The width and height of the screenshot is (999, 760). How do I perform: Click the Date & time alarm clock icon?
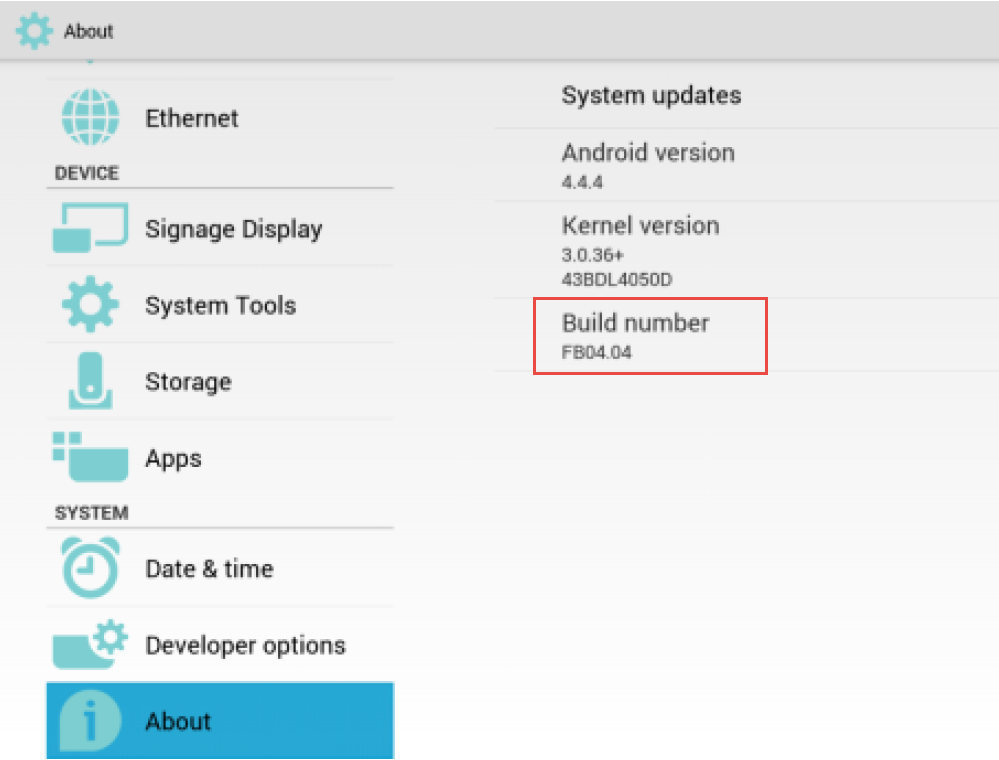90,567
